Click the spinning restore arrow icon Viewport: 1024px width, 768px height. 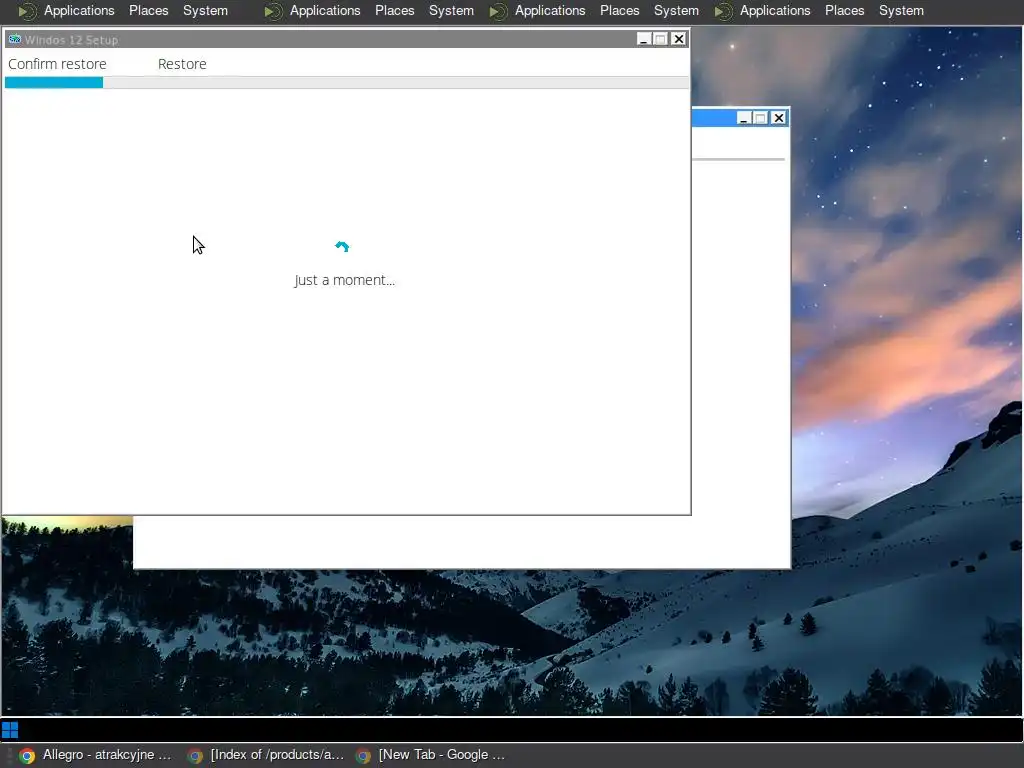342,246
